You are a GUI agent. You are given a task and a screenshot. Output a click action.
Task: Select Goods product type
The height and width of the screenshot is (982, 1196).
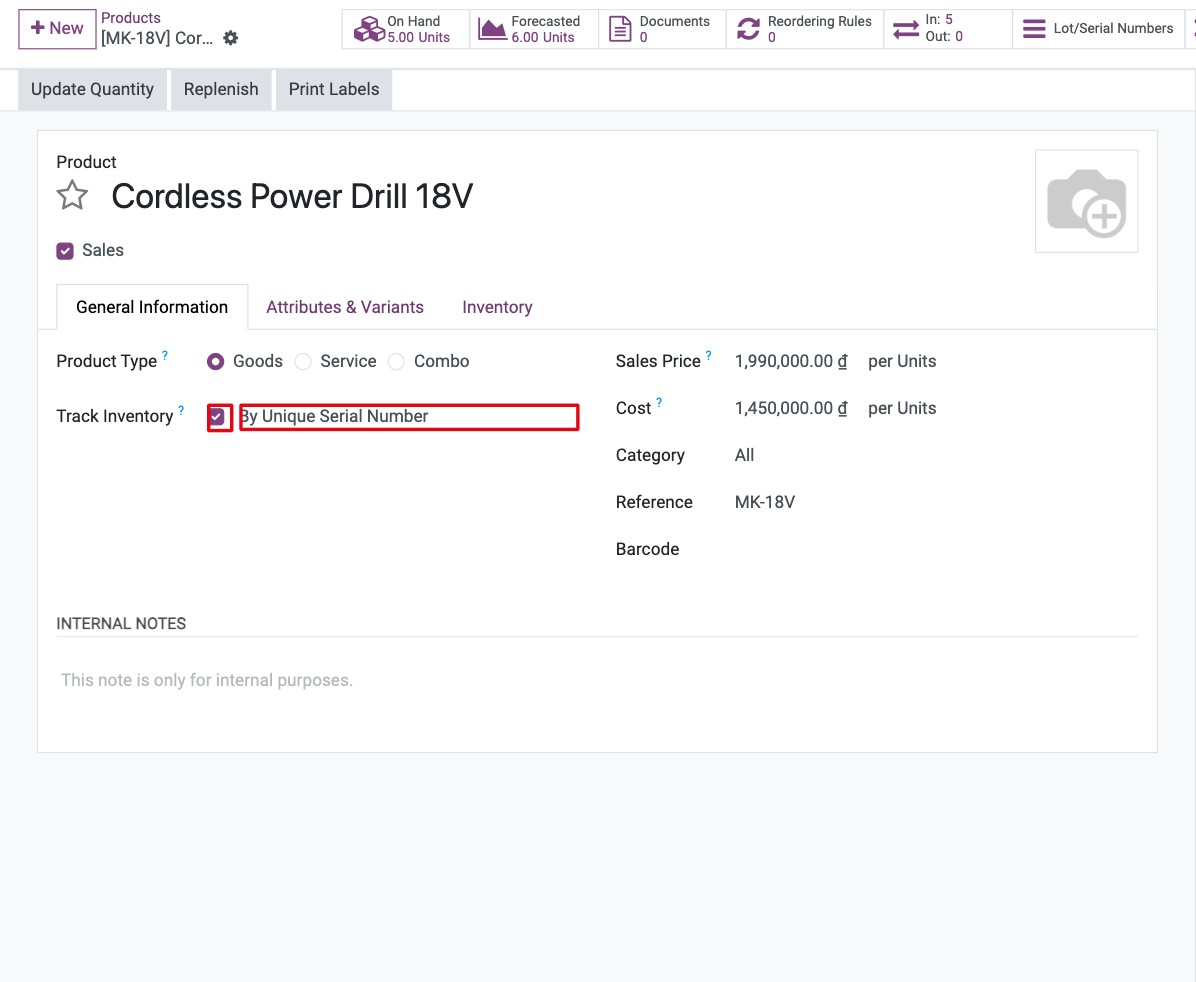216,362
